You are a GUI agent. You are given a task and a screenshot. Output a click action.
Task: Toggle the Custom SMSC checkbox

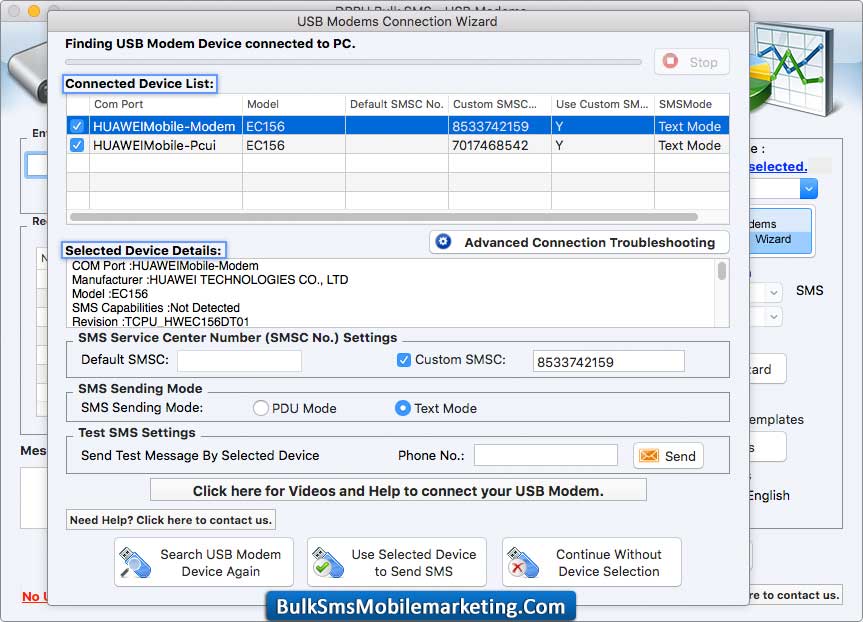[x=403, y=360]
